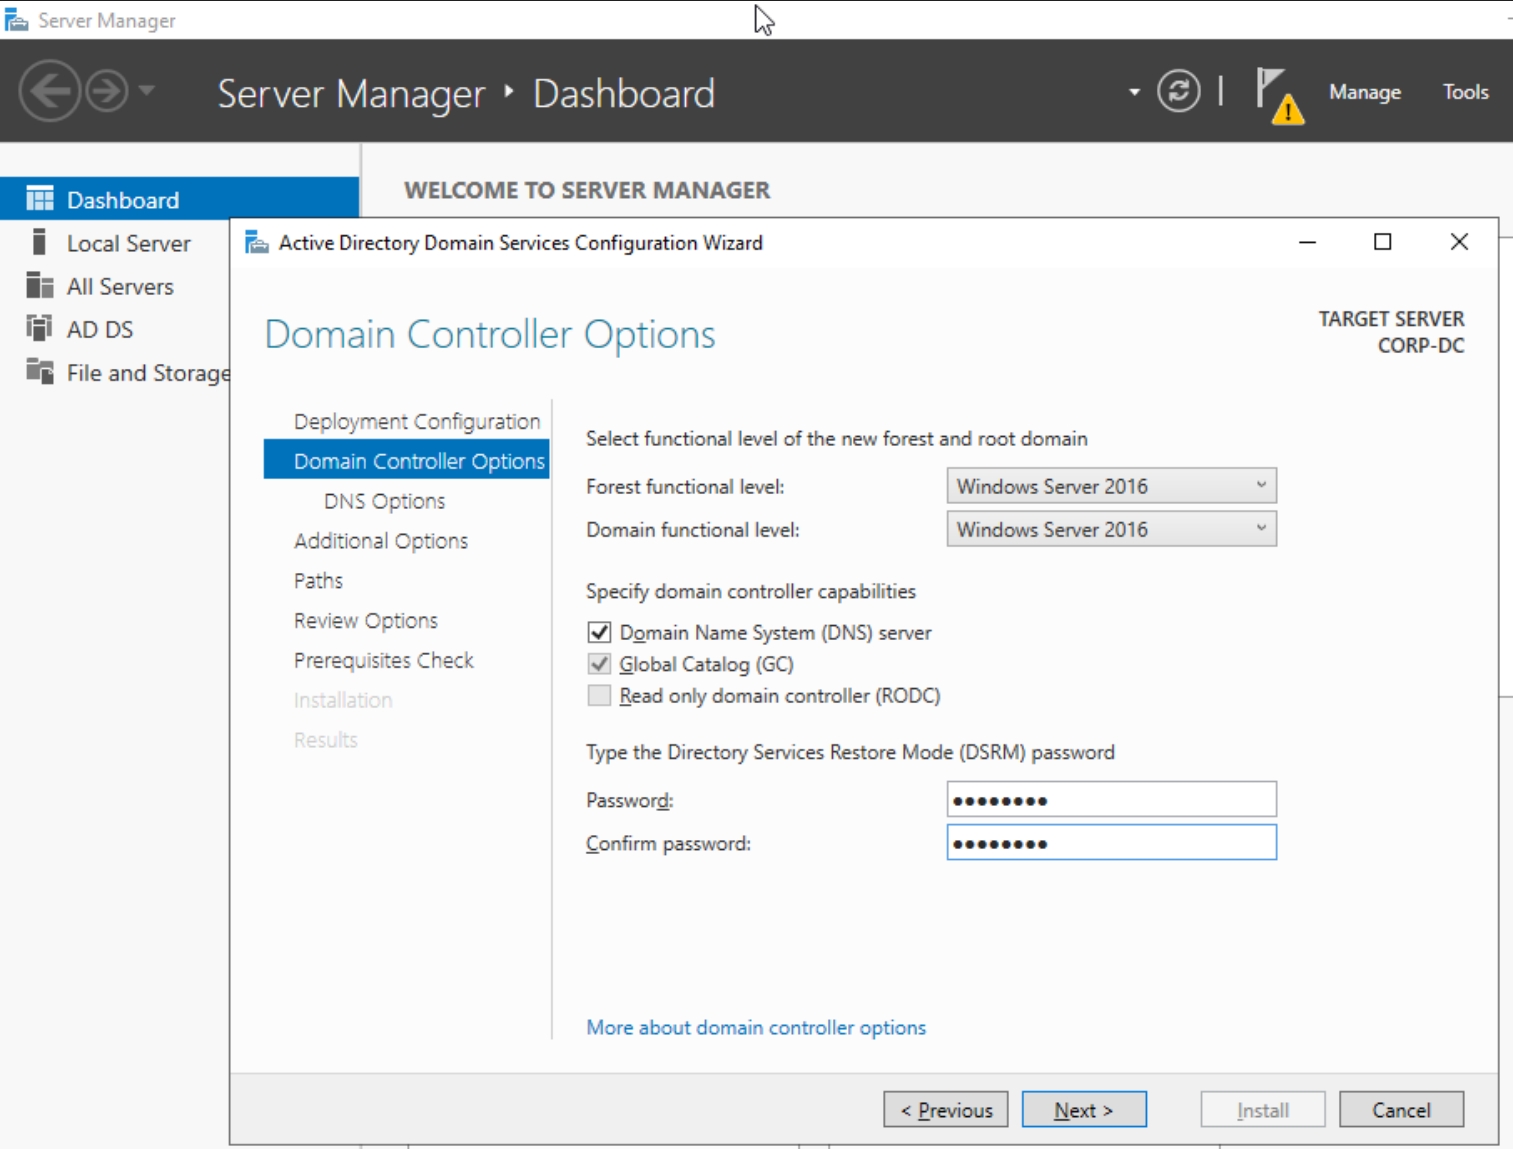Image resolution: width=1513 pixels, height=1149 pixels.
Task: Click the All Servers sidebar icon
Action: click(40, 286)
